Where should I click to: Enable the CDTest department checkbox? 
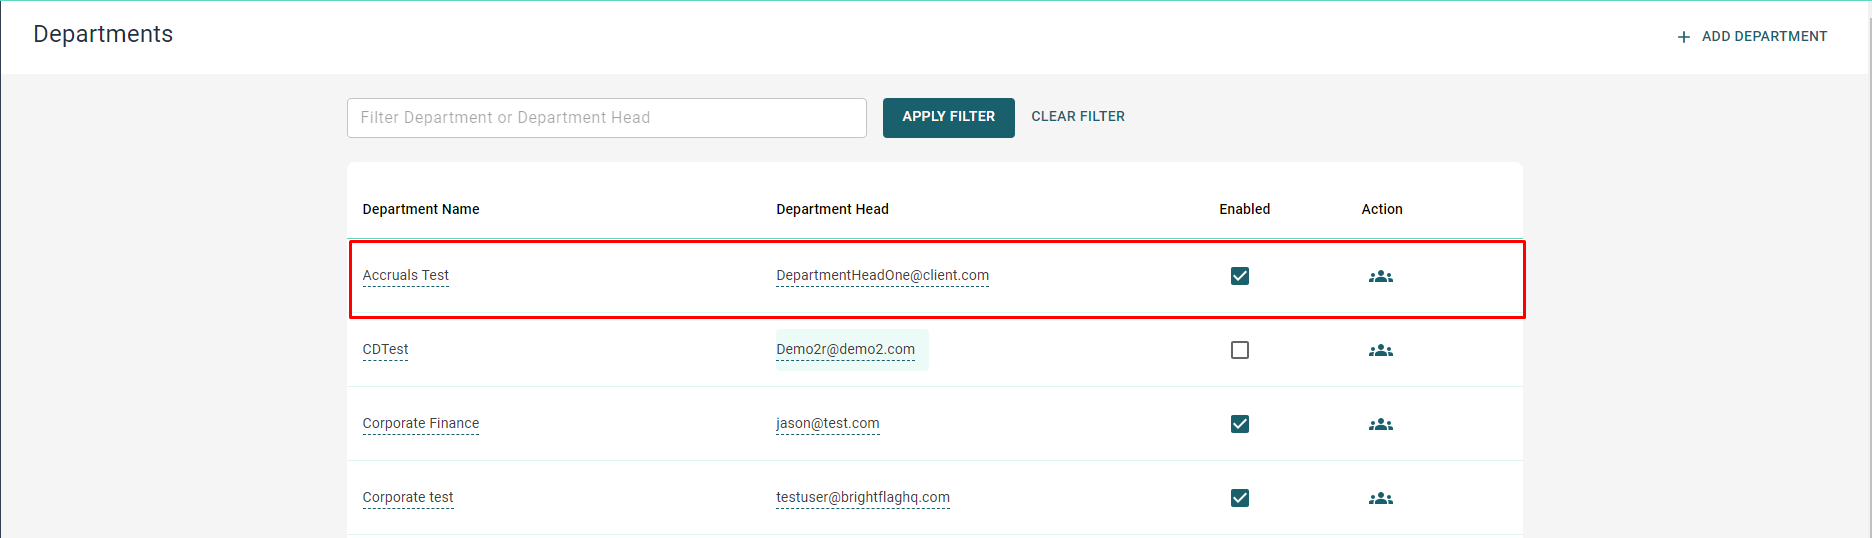(x=1240, y=350)
